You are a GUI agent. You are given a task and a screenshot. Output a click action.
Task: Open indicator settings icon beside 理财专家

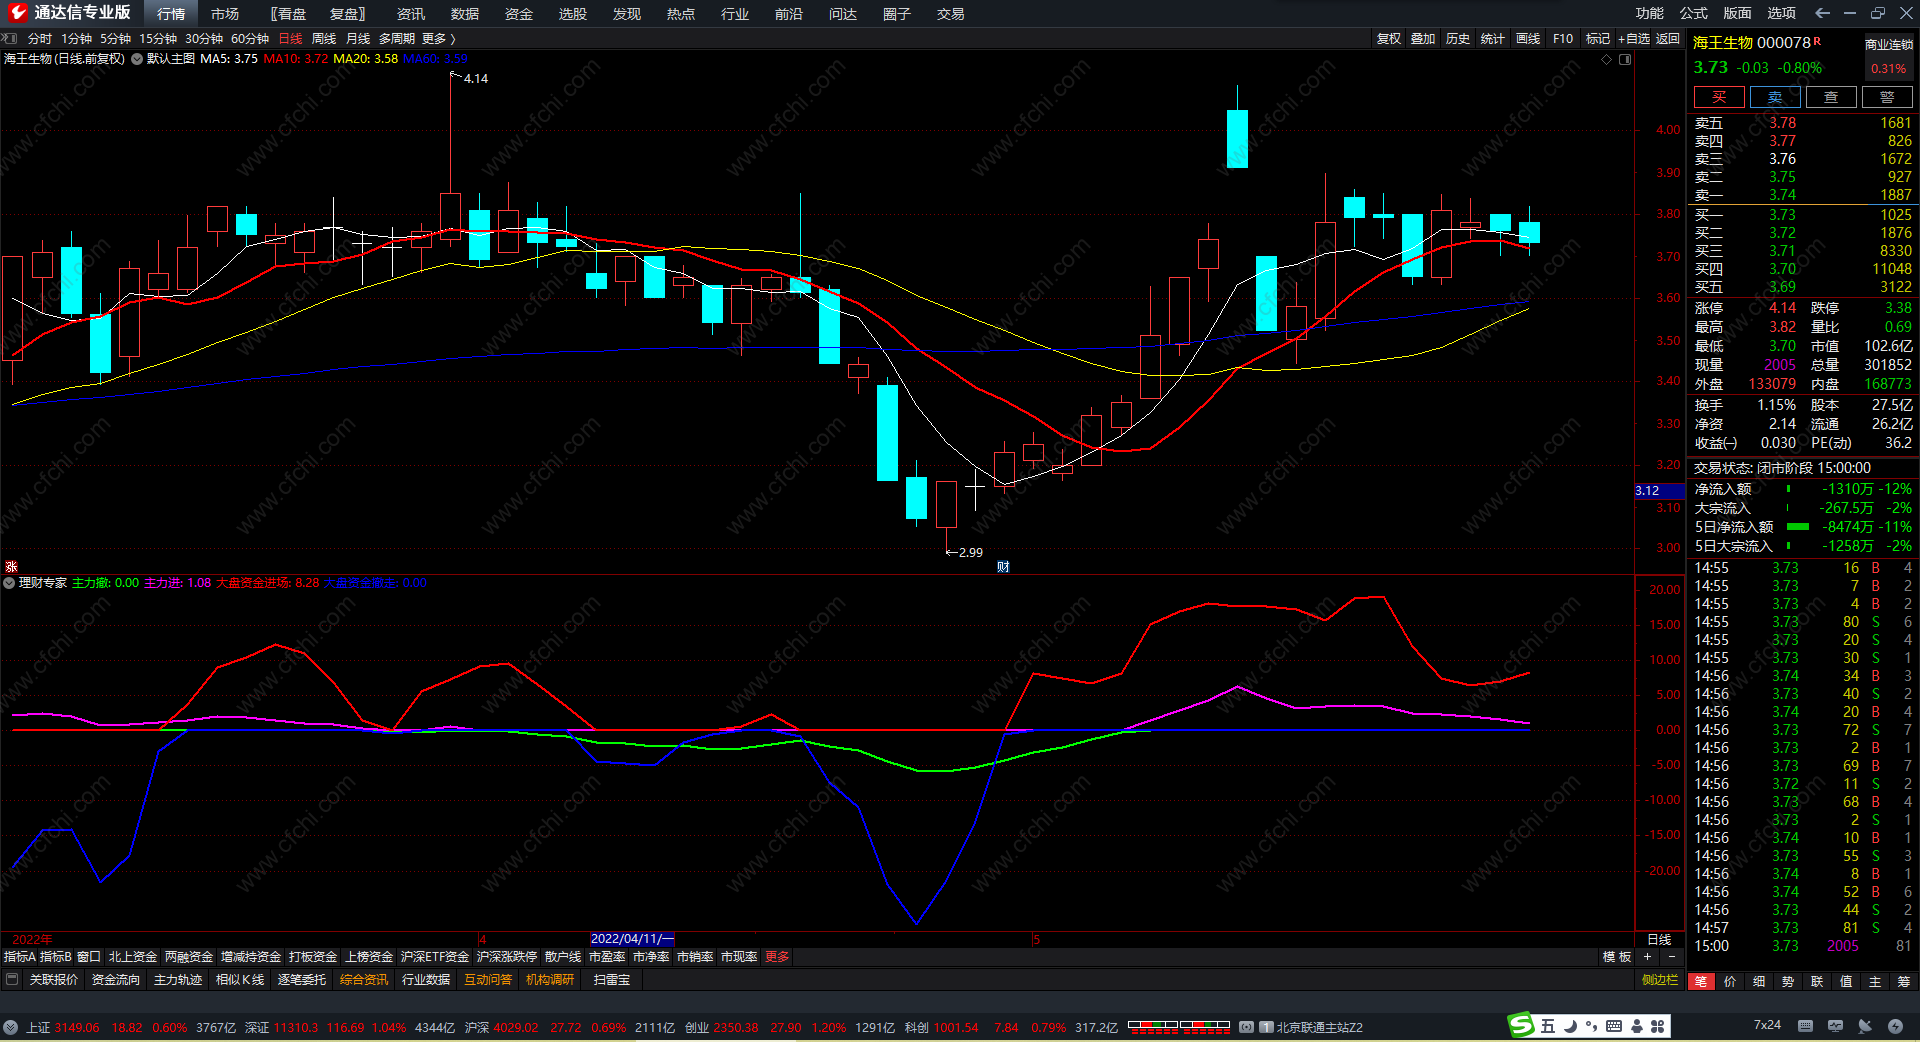click(10, 583)
